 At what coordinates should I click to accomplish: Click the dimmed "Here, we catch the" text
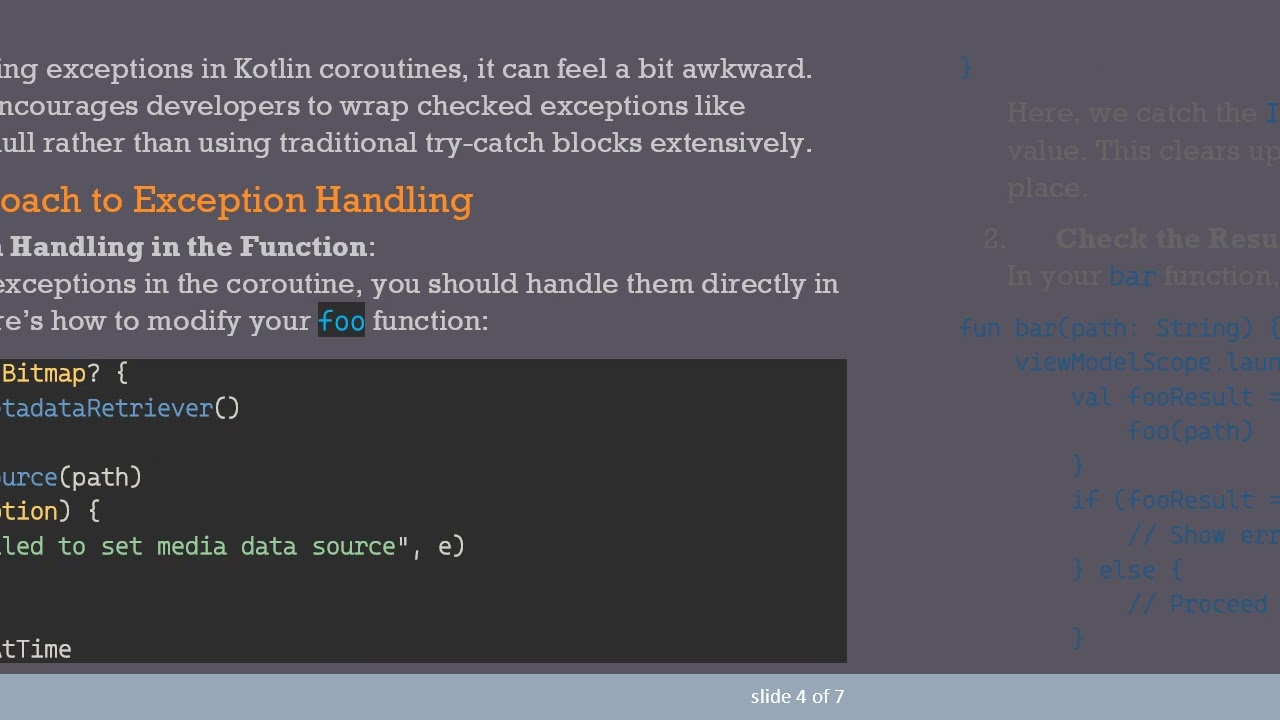(x=1132, y=113)
